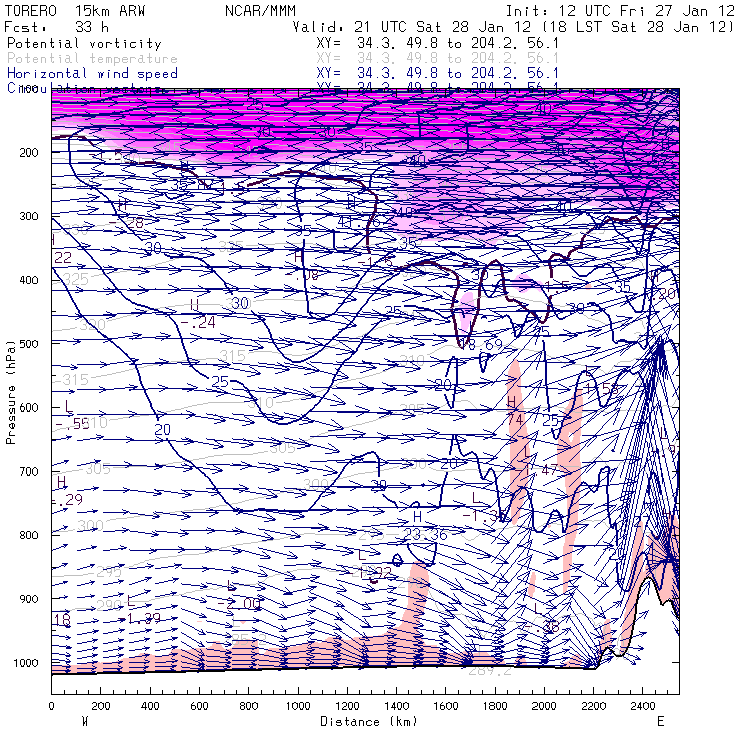
Task: Click the '310' contour label near 600 hPa
Action: pyautogui.click(x=261, y=403)
